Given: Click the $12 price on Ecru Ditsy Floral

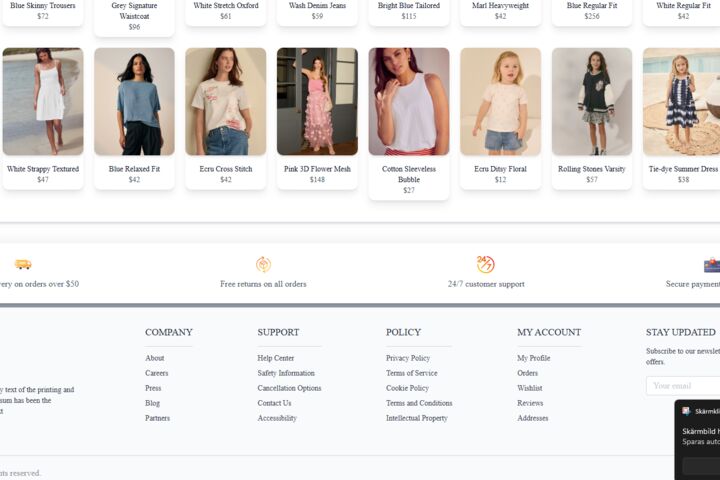Looking at the screenshot, I should click(501, 180).
